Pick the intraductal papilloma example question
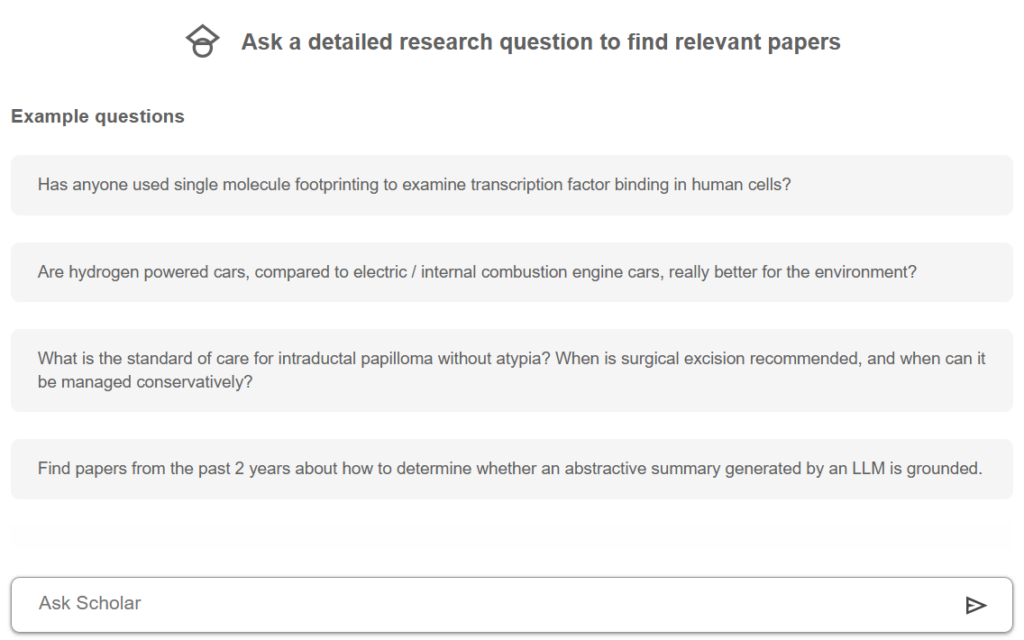 tap(511, 370)
